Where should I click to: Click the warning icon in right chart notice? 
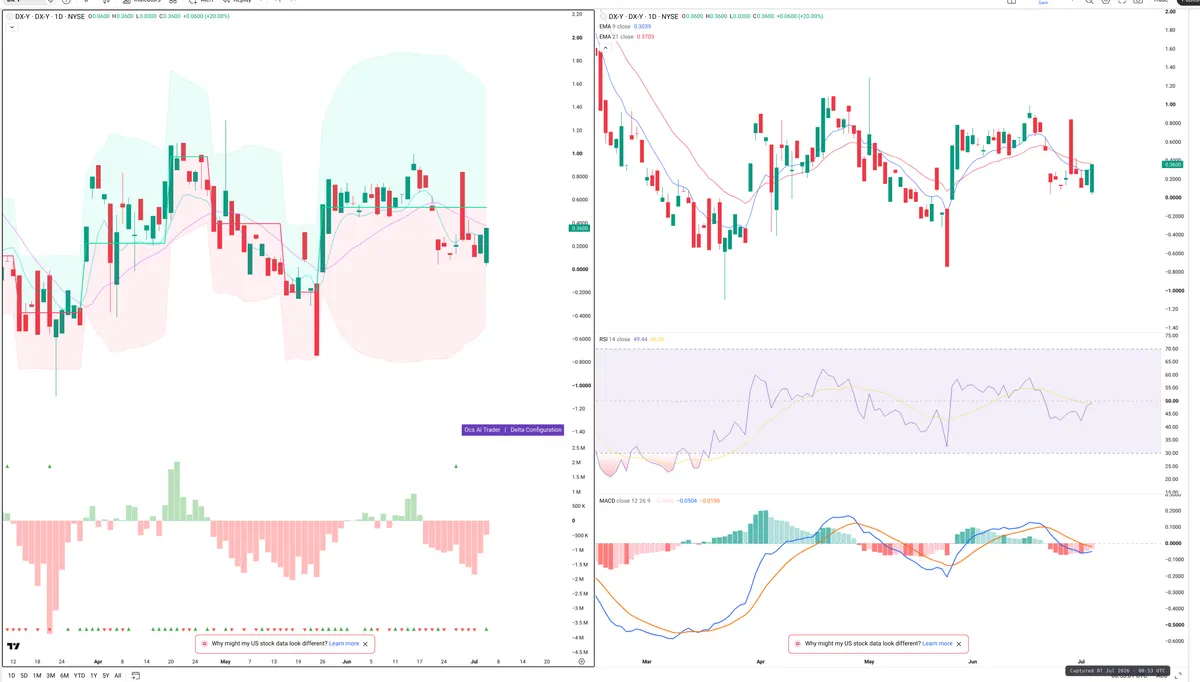click(x=797, y=644)
